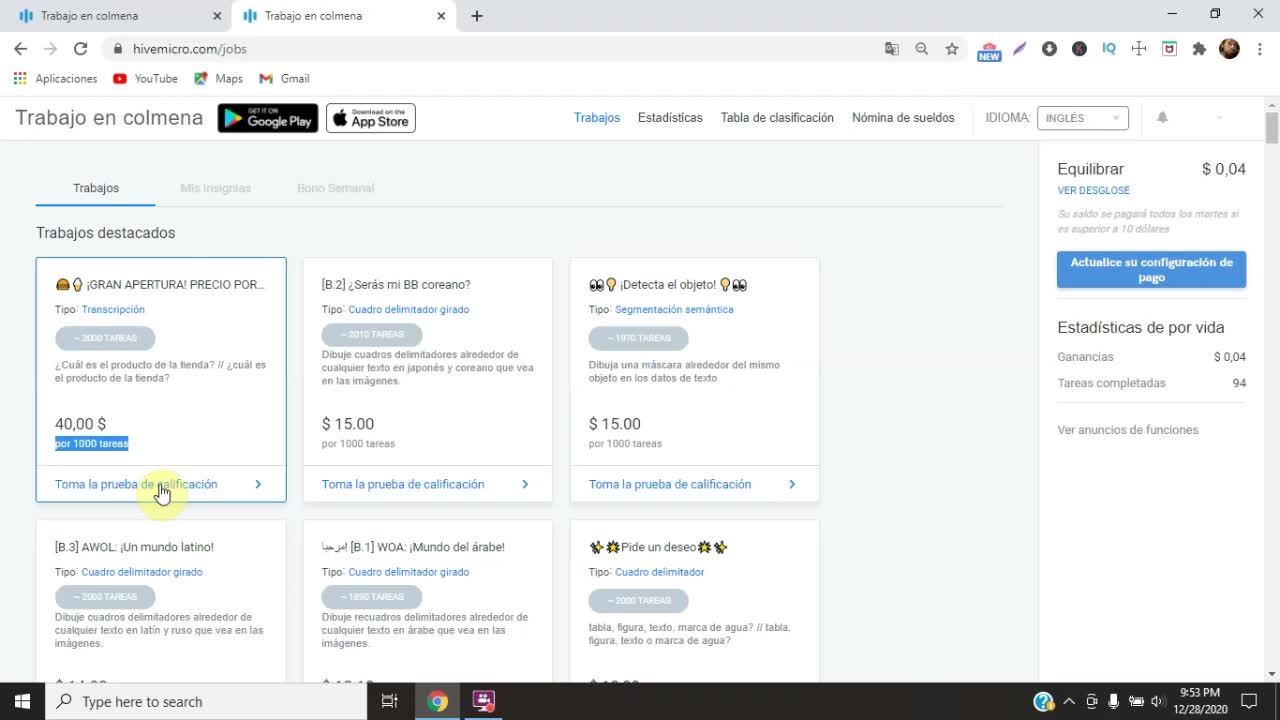Open the IDIOMA language dropdown

pyautogui.click(x=1083, y=118)
